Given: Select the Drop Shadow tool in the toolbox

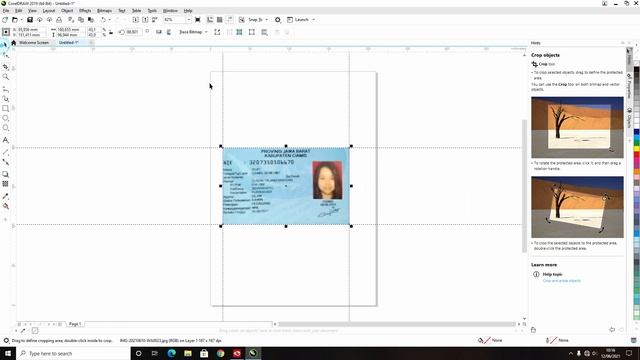Looking at the screenshot, I should tap(5, 174).
